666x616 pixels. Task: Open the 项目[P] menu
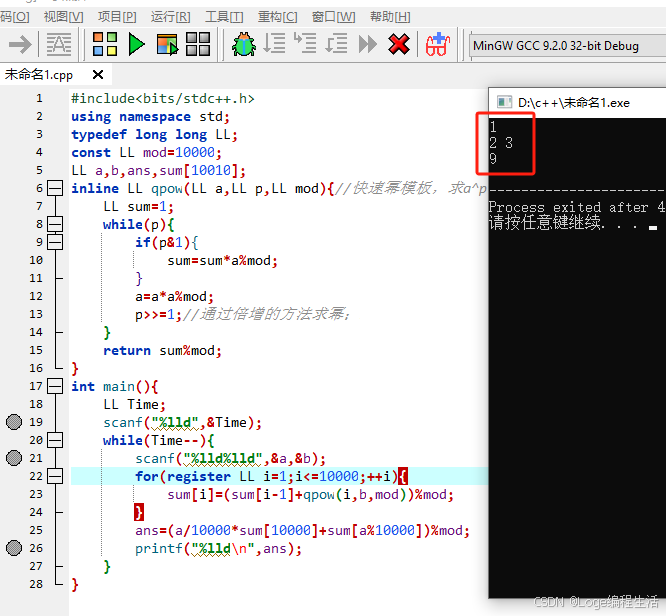[x=117, y=17]
